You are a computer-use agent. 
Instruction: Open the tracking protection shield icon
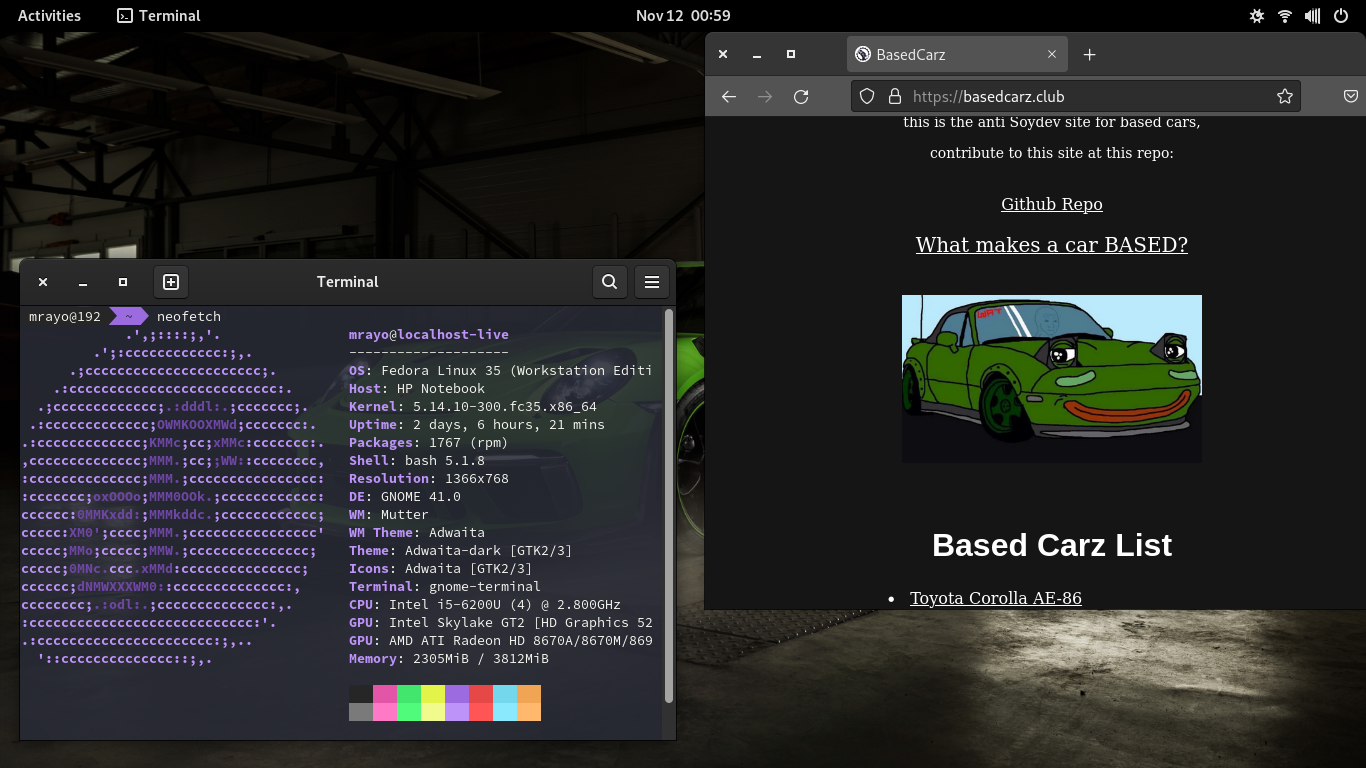coord(867,97)
